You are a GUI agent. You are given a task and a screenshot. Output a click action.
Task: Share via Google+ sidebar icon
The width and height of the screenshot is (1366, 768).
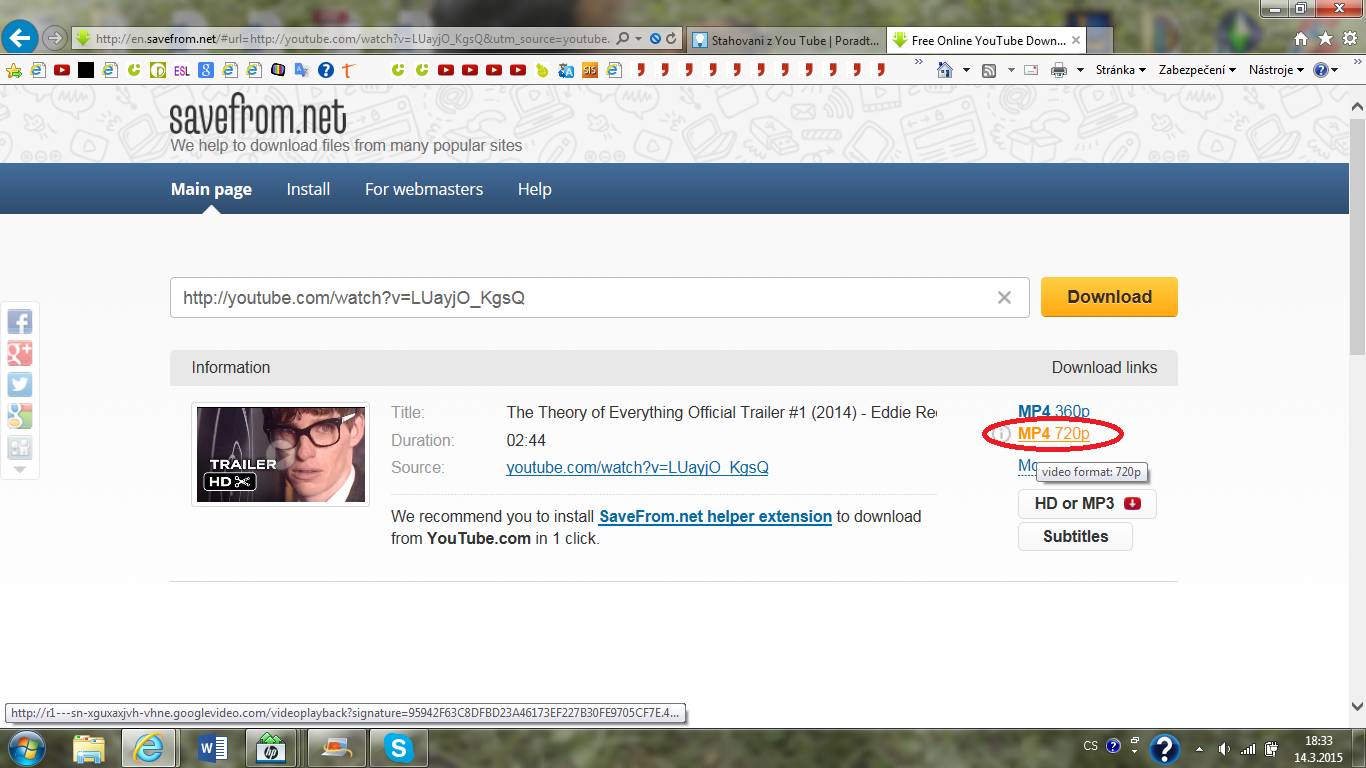19,353
